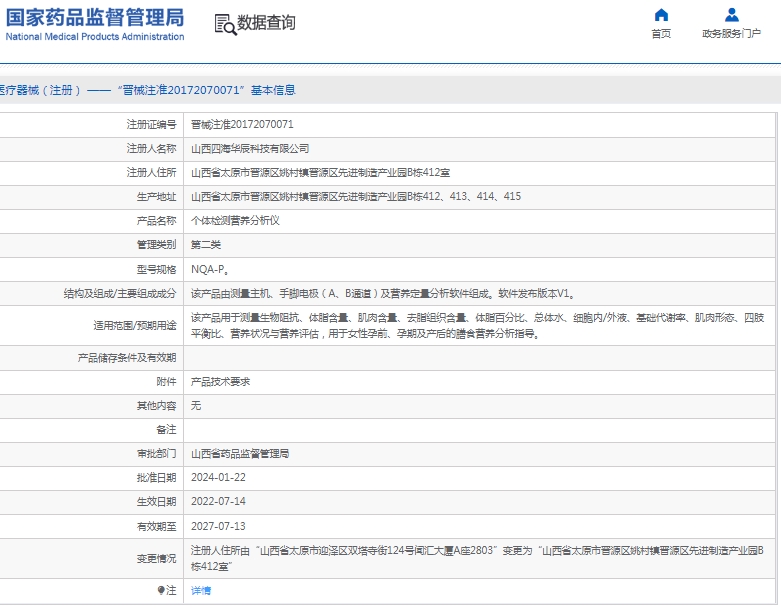Click approval department 山西省药品监督管理局
This screenshot has width=781, height=608.
240,454
